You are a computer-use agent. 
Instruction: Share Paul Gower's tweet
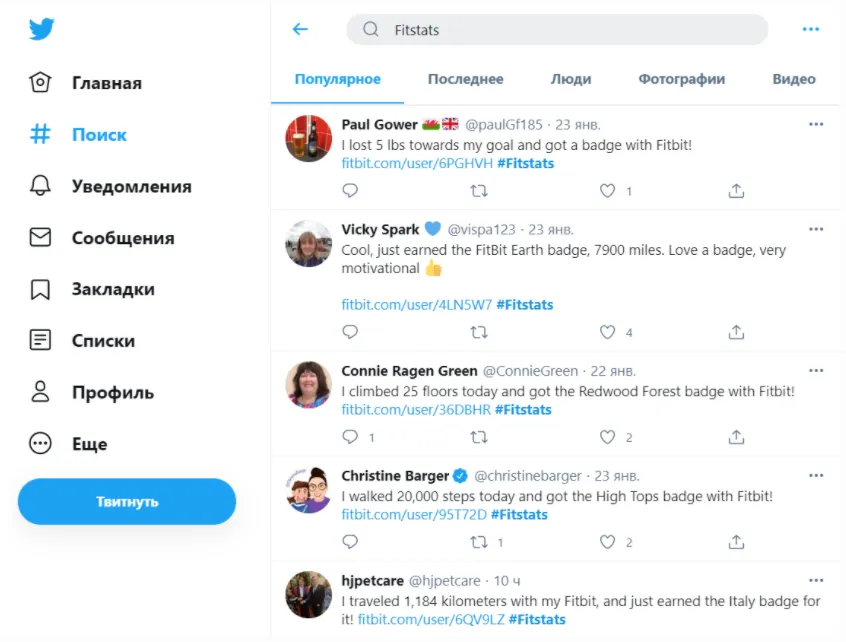(736, 190)
